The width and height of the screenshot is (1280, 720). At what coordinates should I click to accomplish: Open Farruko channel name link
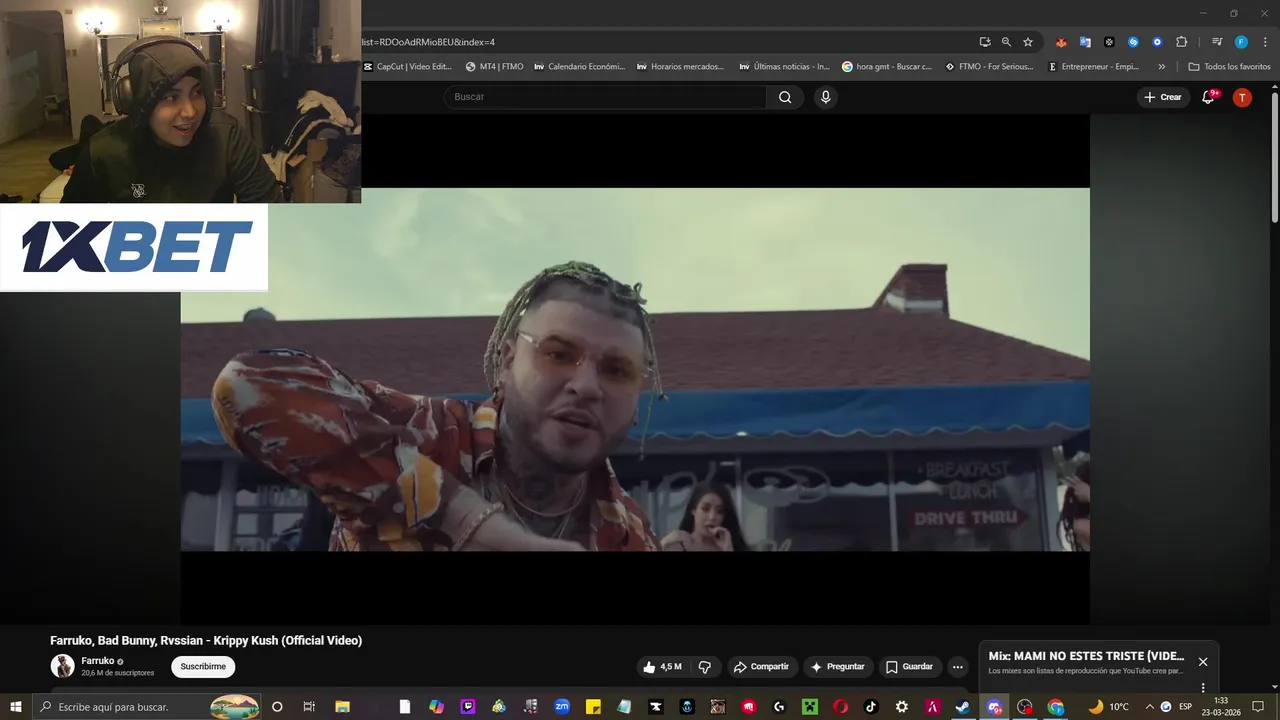pyautogui.click(x=97, y=661)
